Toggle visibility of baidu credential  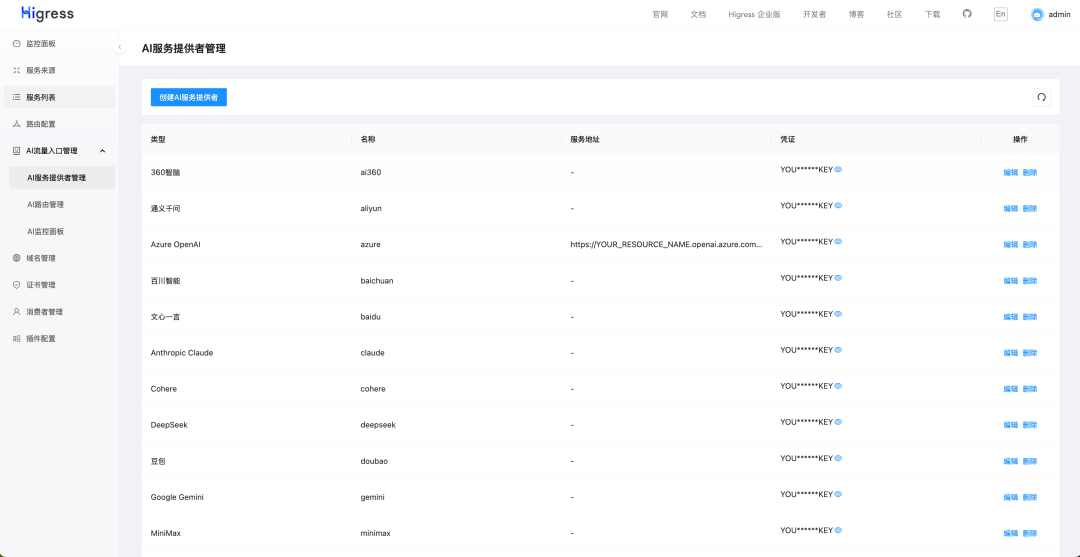838,313
